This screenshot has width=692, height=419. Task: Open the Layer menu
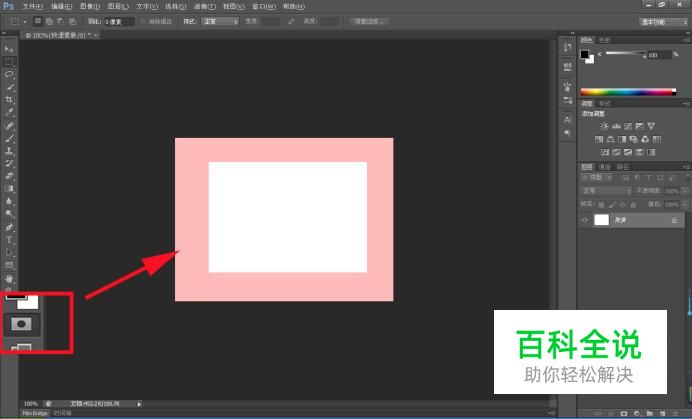tap(118, 7)
